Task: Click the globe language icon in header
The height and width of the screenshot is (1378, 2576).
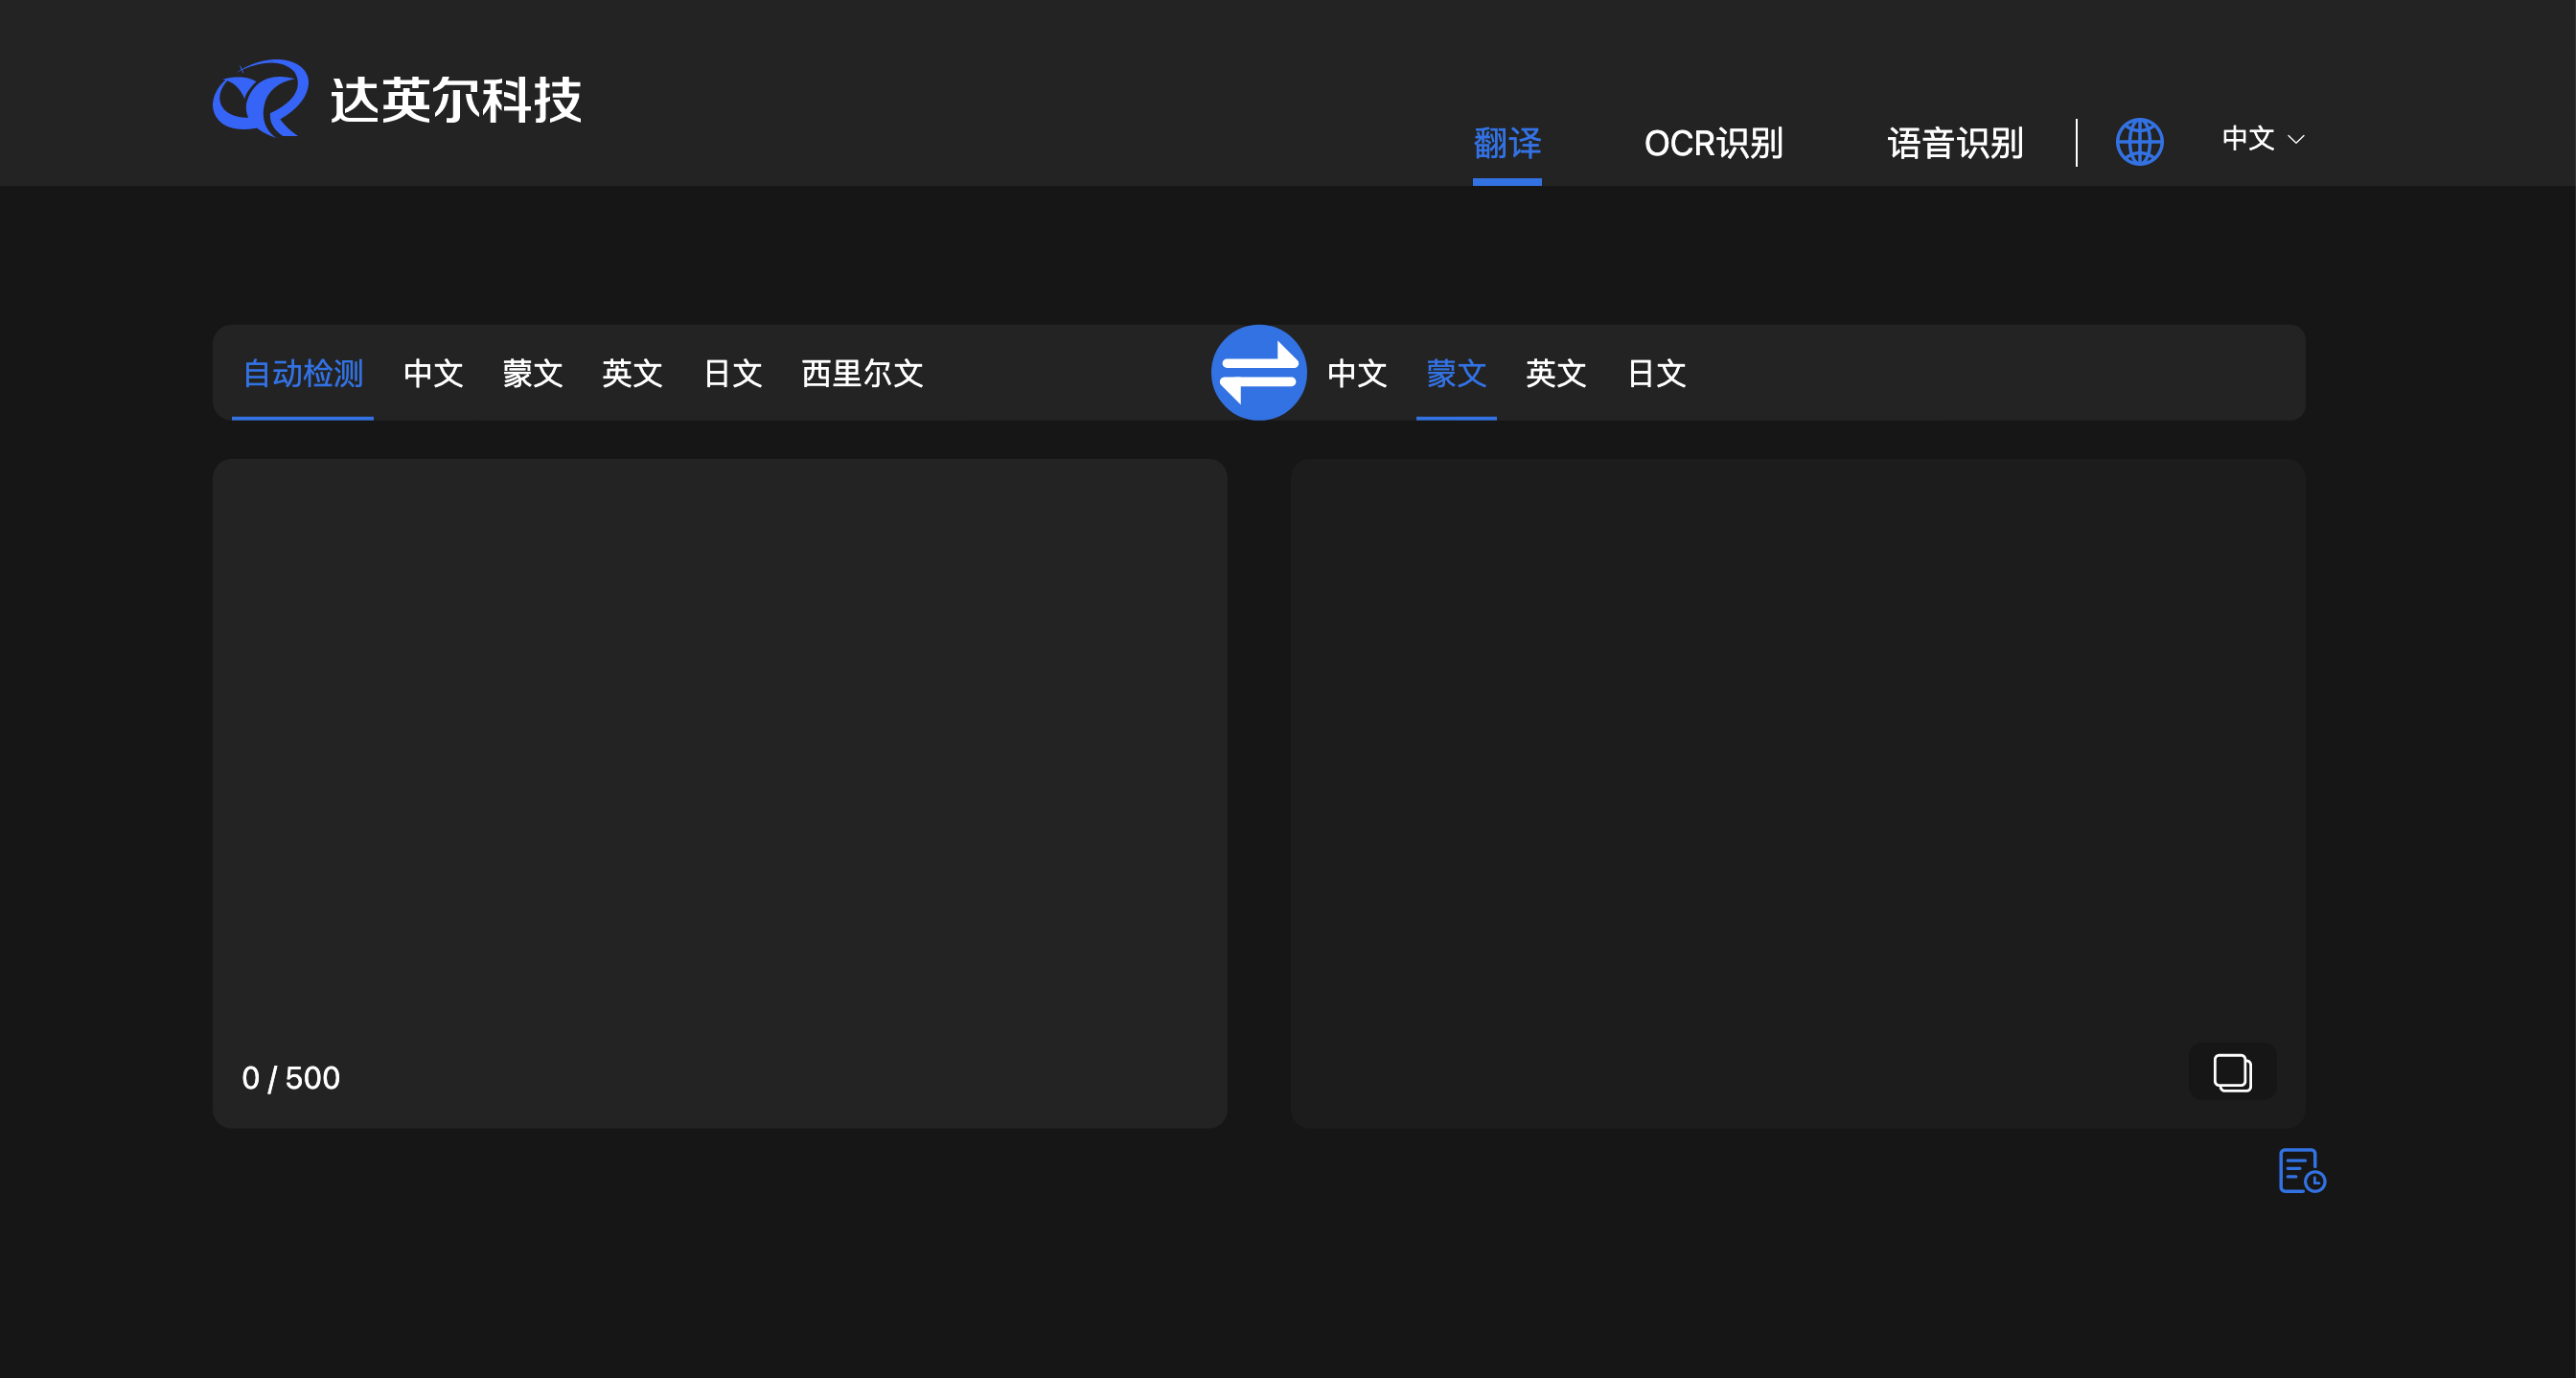Action: (x=2139, y=141)
